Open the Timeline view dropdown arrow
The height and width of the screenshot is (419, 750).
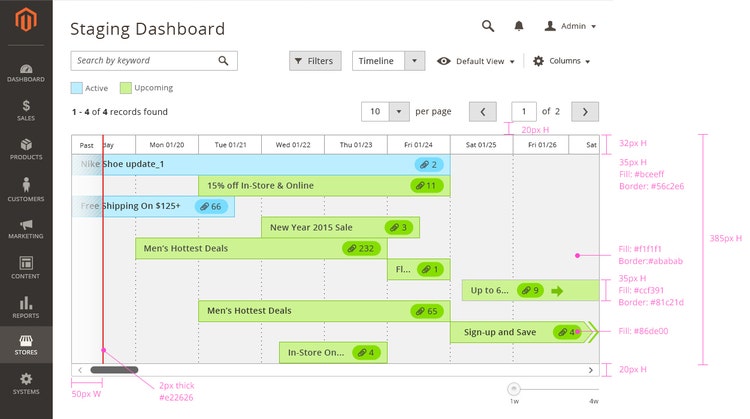click(416, 61)
